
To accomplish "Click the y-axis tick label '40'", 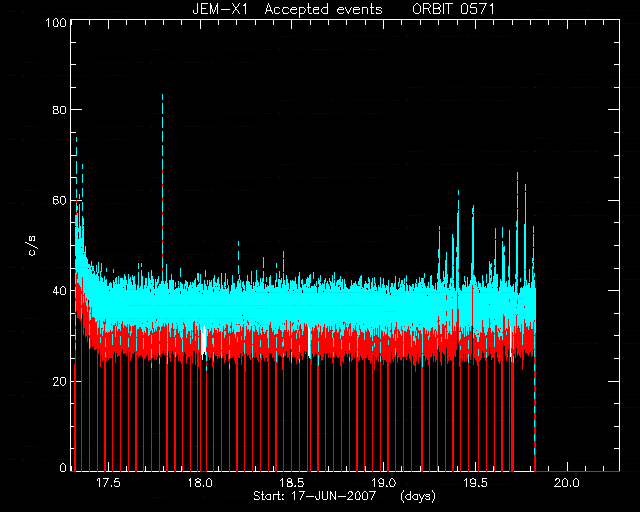I will coord(60,291).
